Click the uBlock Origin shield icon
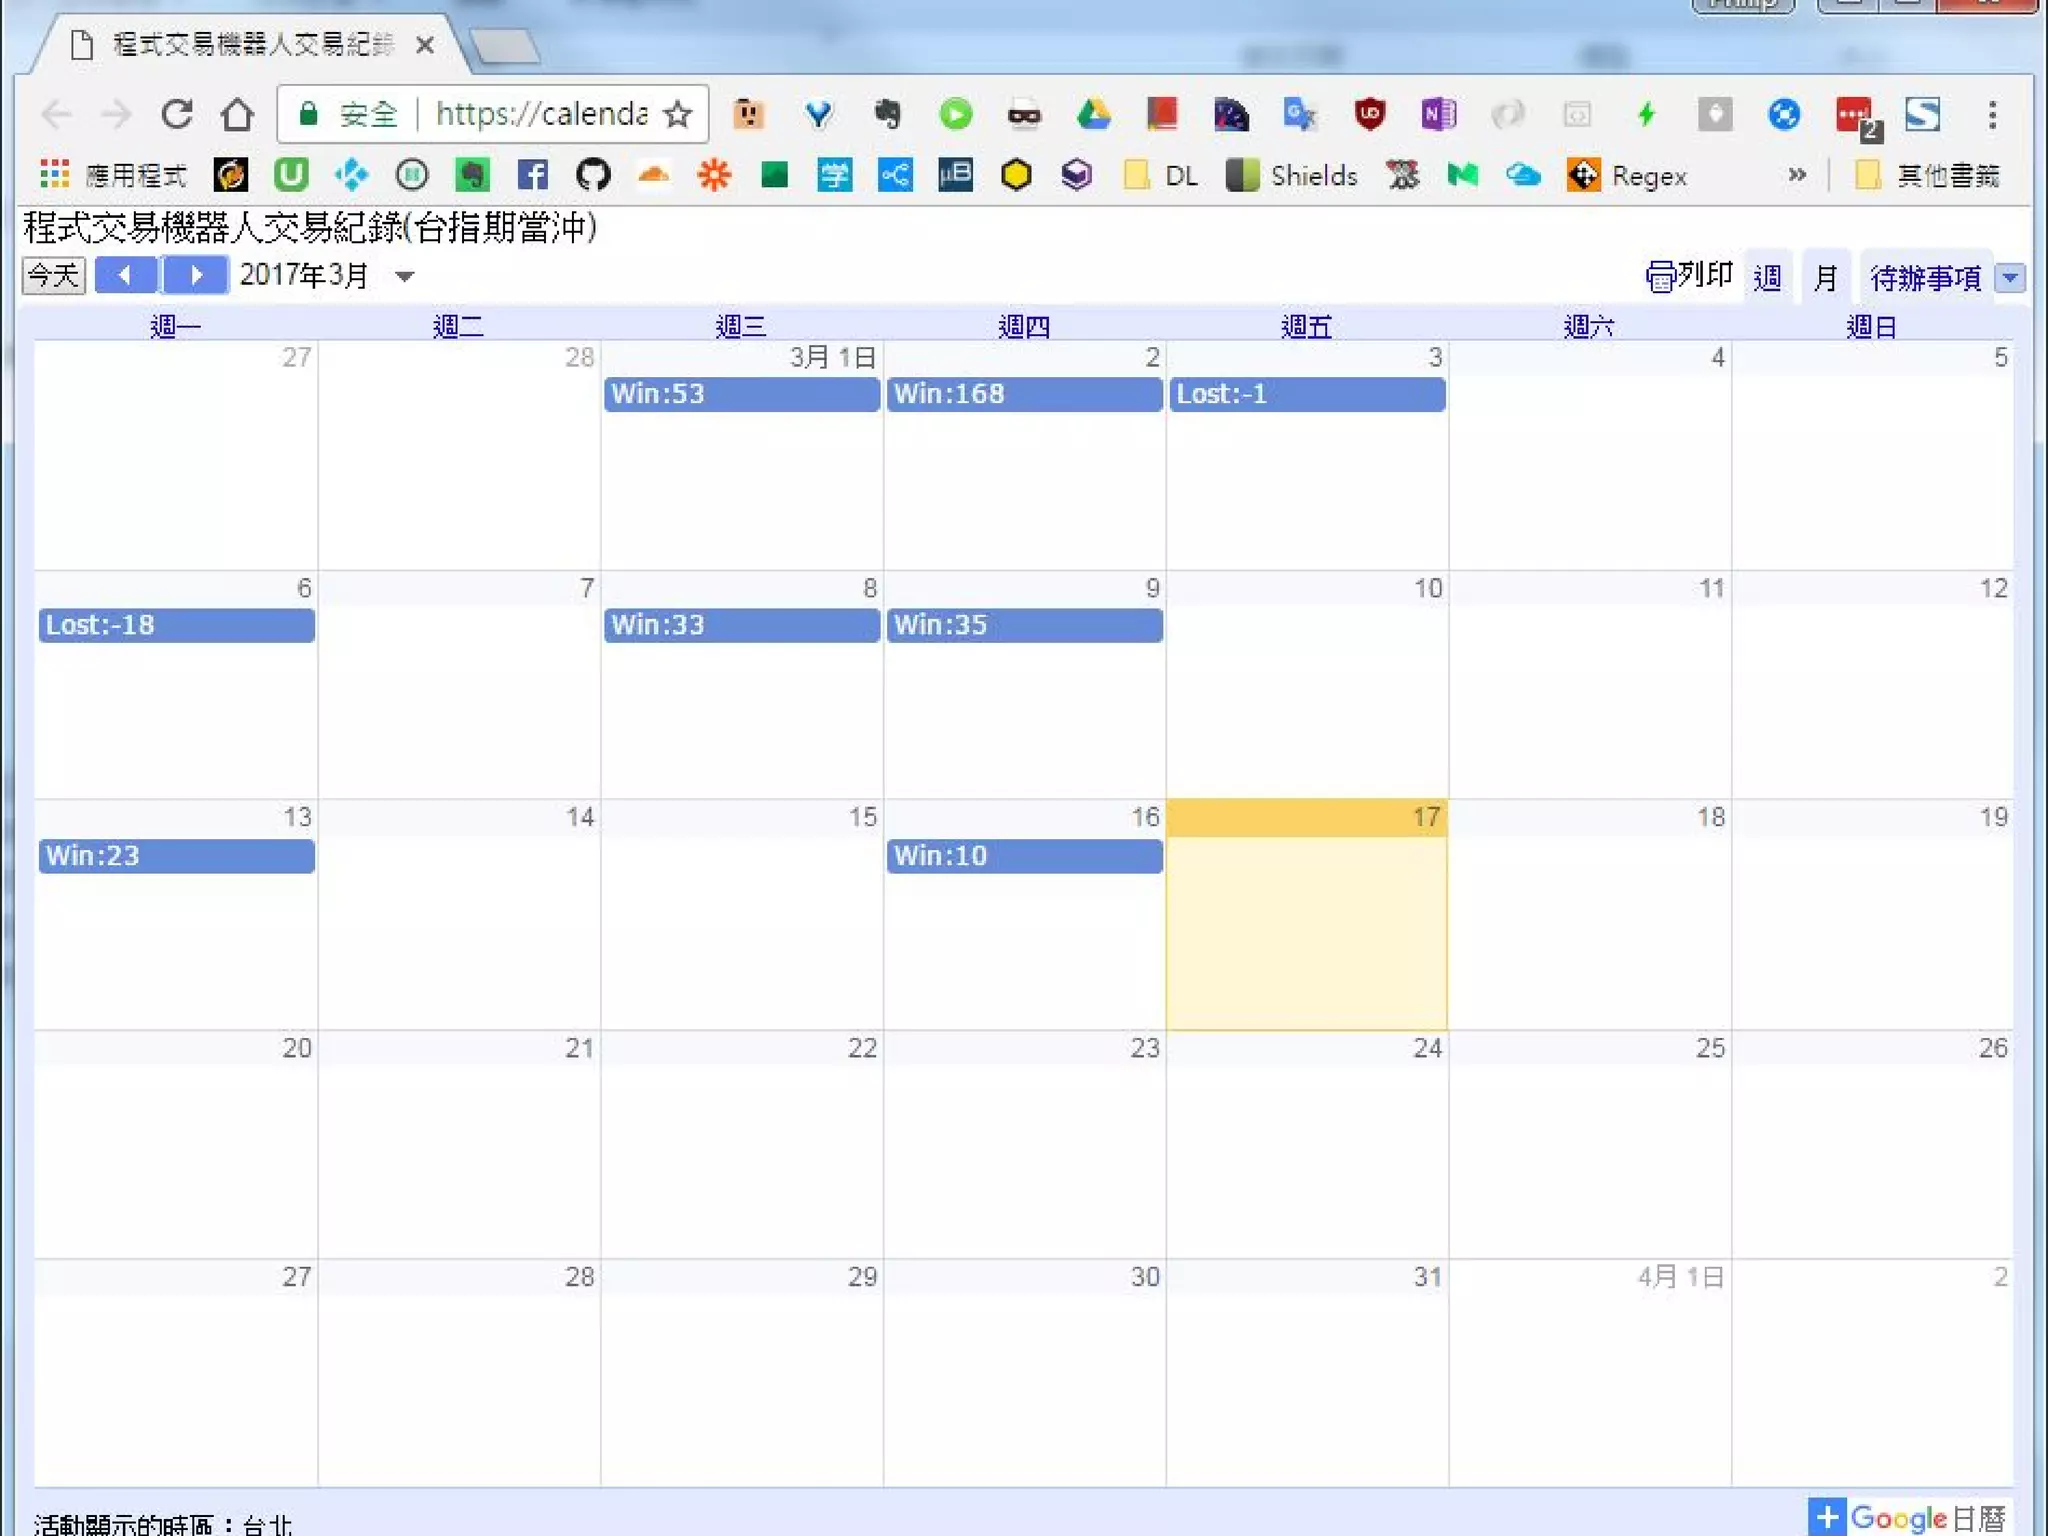This screenshot has height=1536, width=2048. [x=1369, y=114]
